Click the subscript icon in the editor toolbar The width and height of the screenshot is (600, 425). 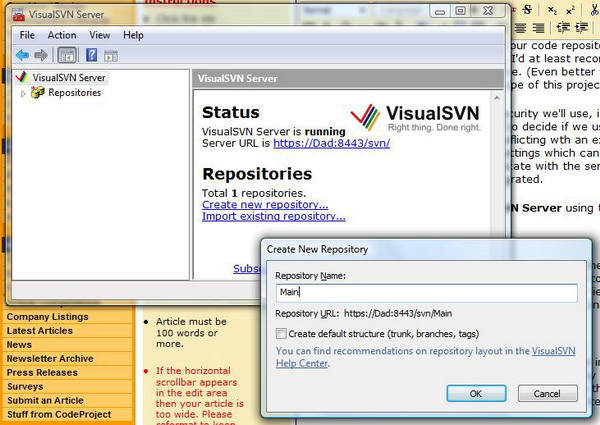coord(552,10)
